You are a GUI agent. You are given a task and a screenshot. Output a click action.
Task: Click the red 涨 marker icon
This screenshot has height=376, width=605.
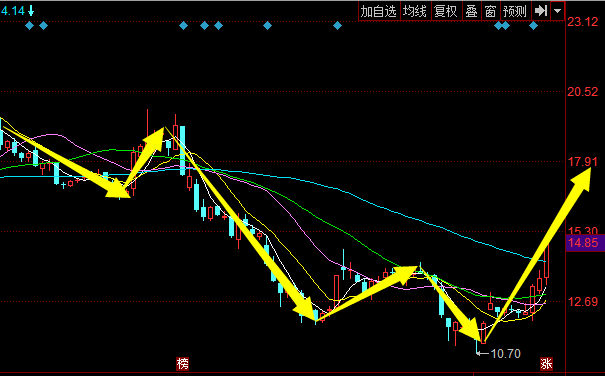[546, 363]
